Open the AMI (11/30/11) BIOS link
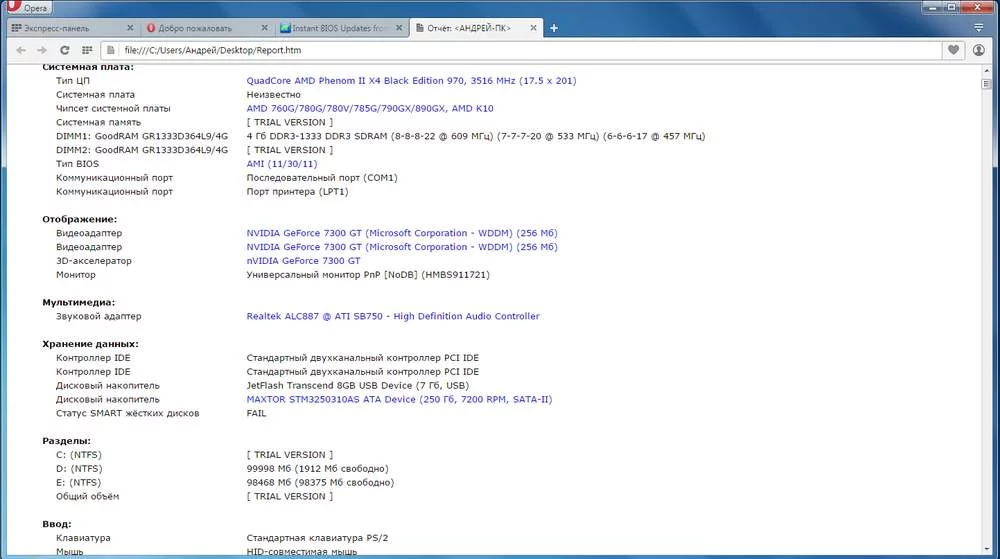1000x559 pixels. 282,164
